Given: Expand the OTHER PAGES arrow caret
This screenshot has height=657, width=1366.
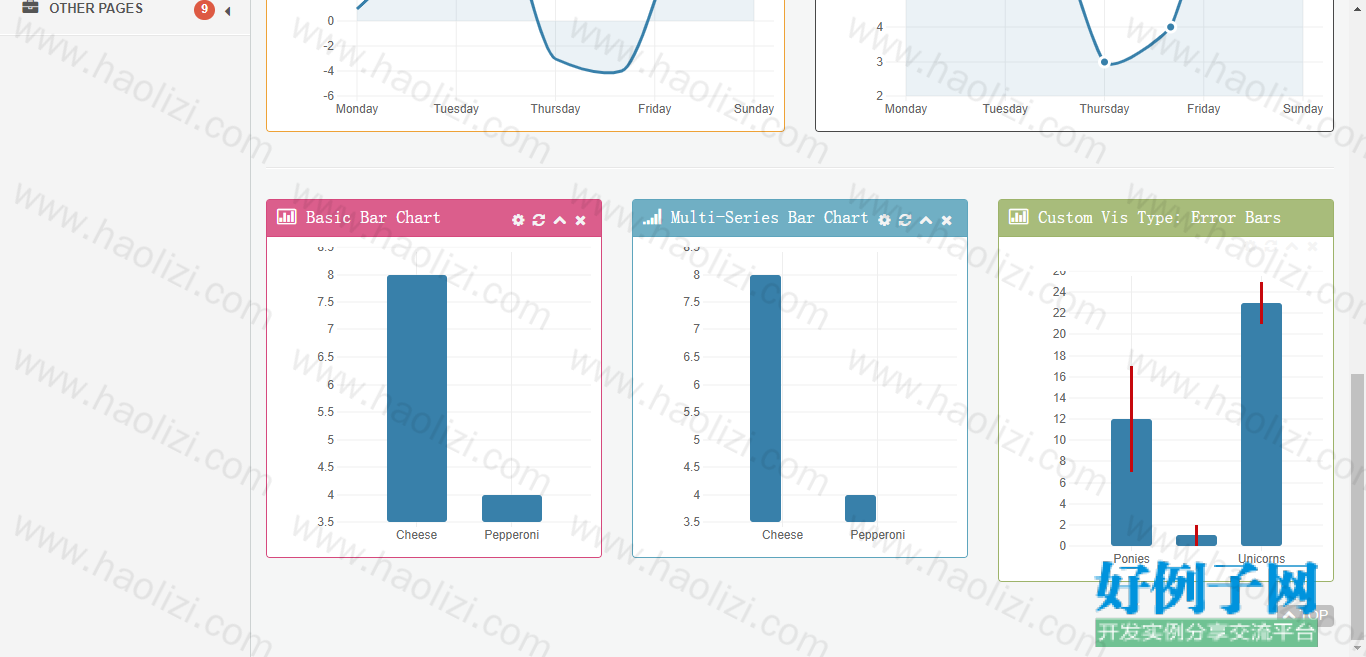Looking at the screenshot, I should tap(227, 11).
